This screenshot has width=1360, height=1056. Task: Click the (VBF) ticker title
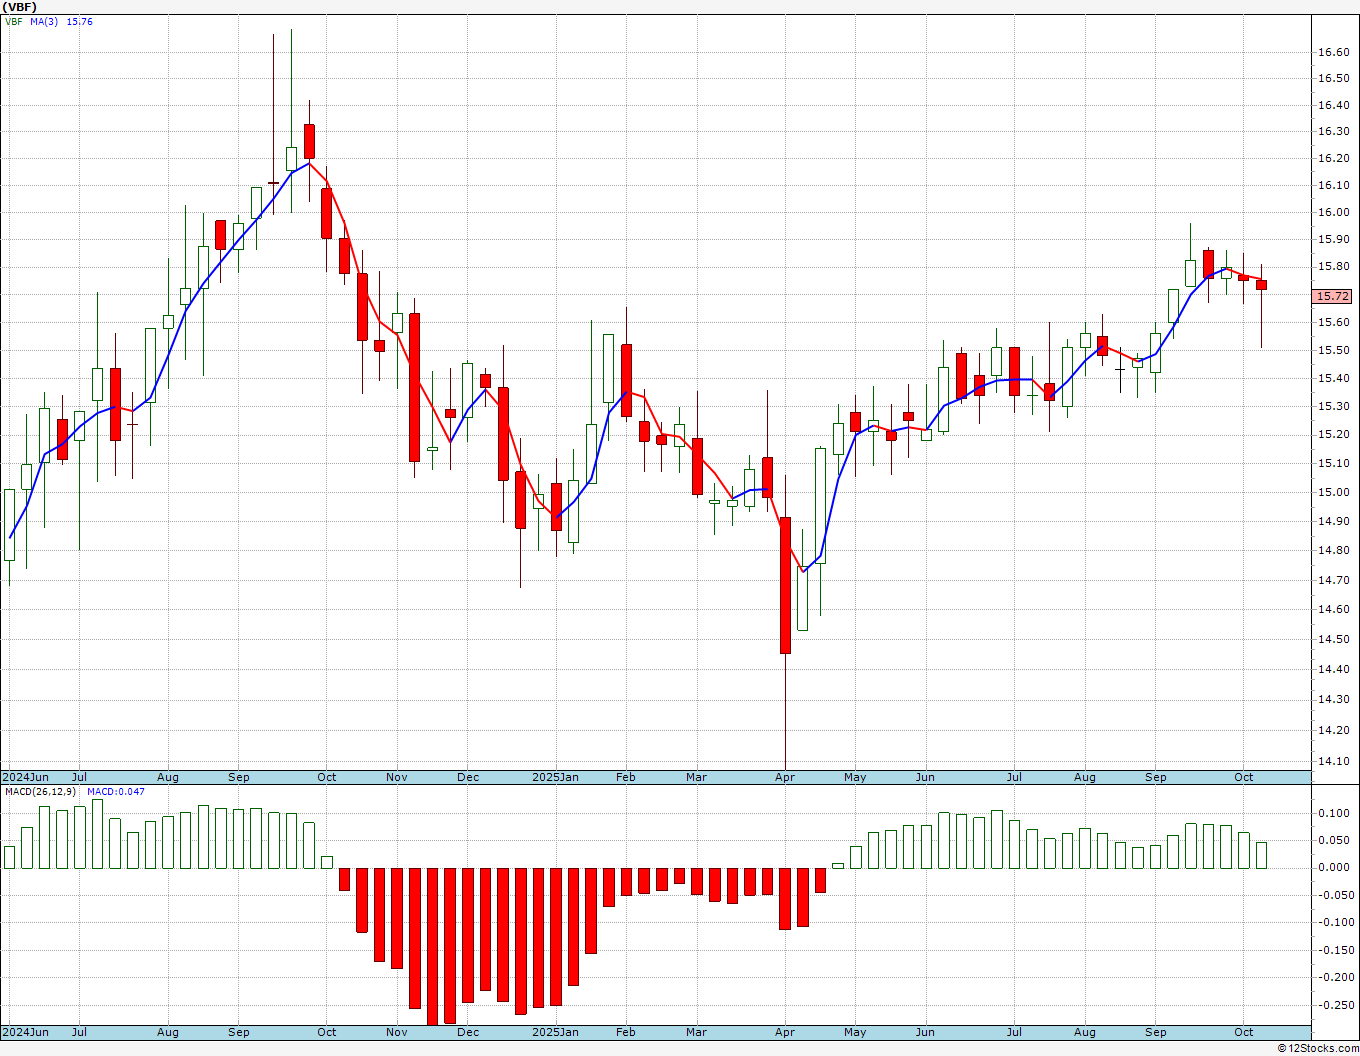point(20,7)
